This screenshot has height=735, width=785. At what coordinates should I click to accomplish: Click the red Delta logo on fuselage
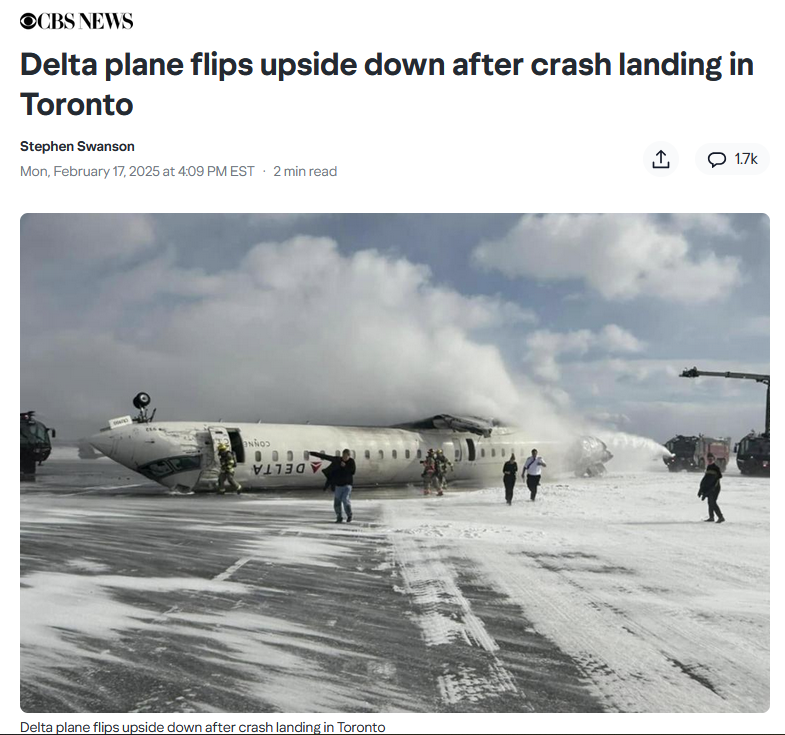(x=316, y=468)
